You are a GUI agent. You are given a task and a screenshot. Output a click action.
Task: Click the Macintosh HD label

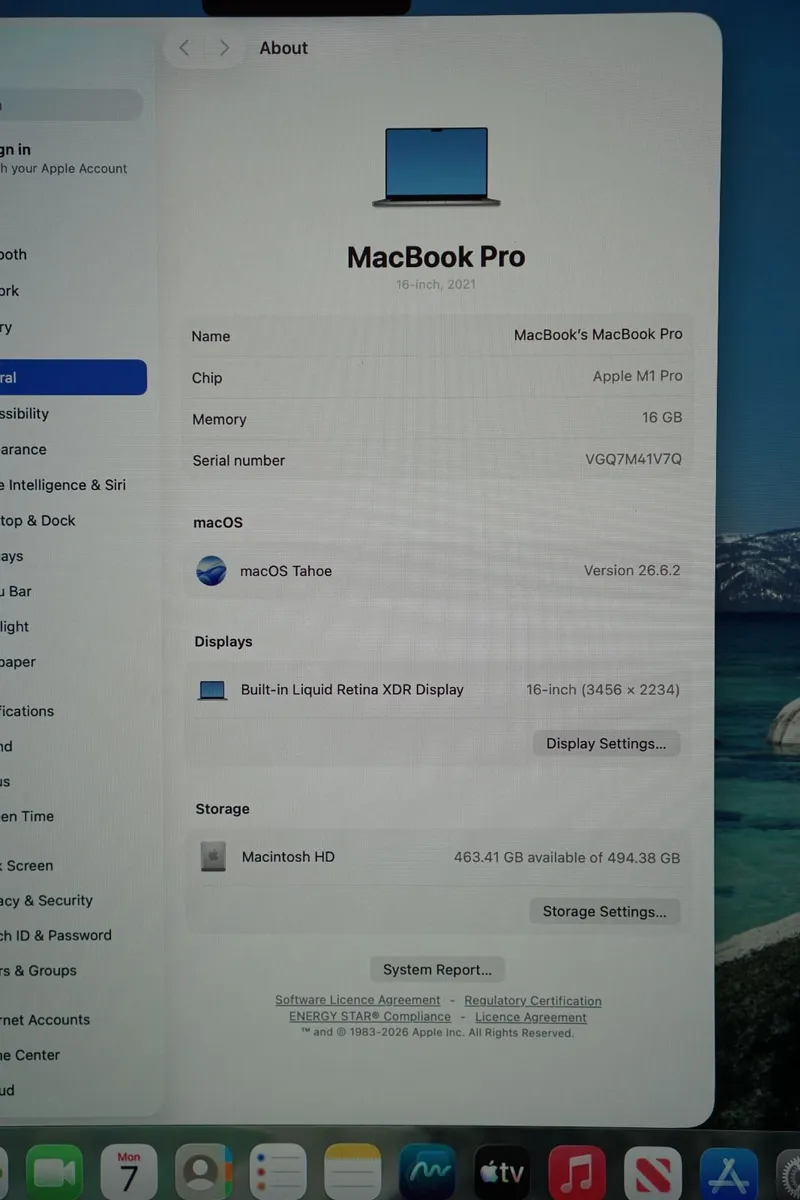click(288, 857)
